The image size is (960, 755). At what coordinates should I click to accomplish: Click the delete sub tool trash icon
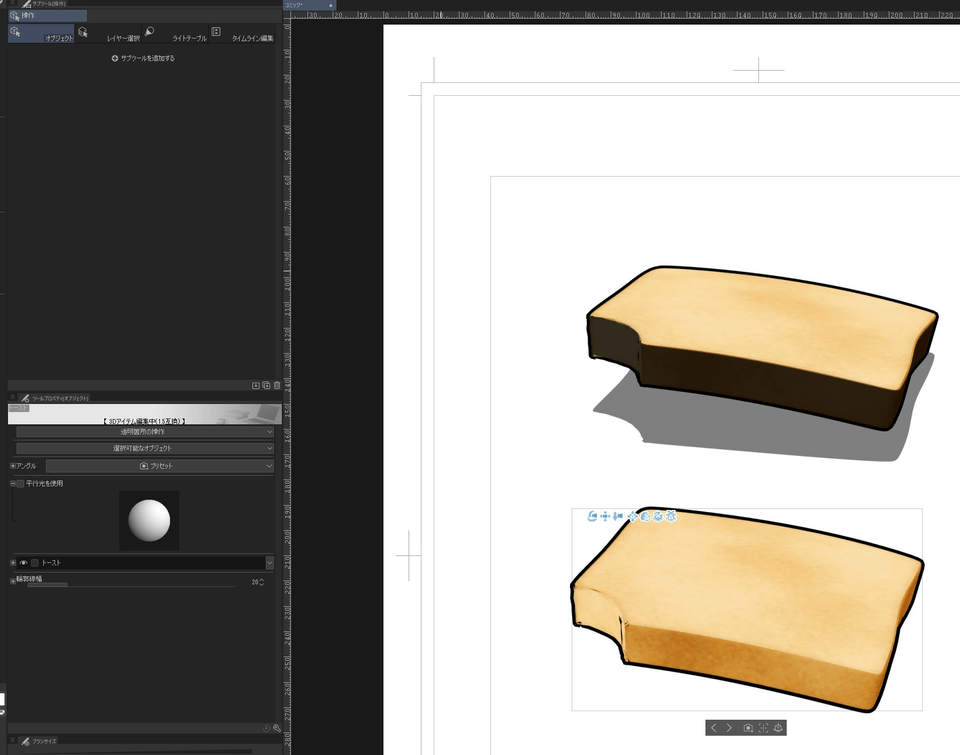[277, 385]
